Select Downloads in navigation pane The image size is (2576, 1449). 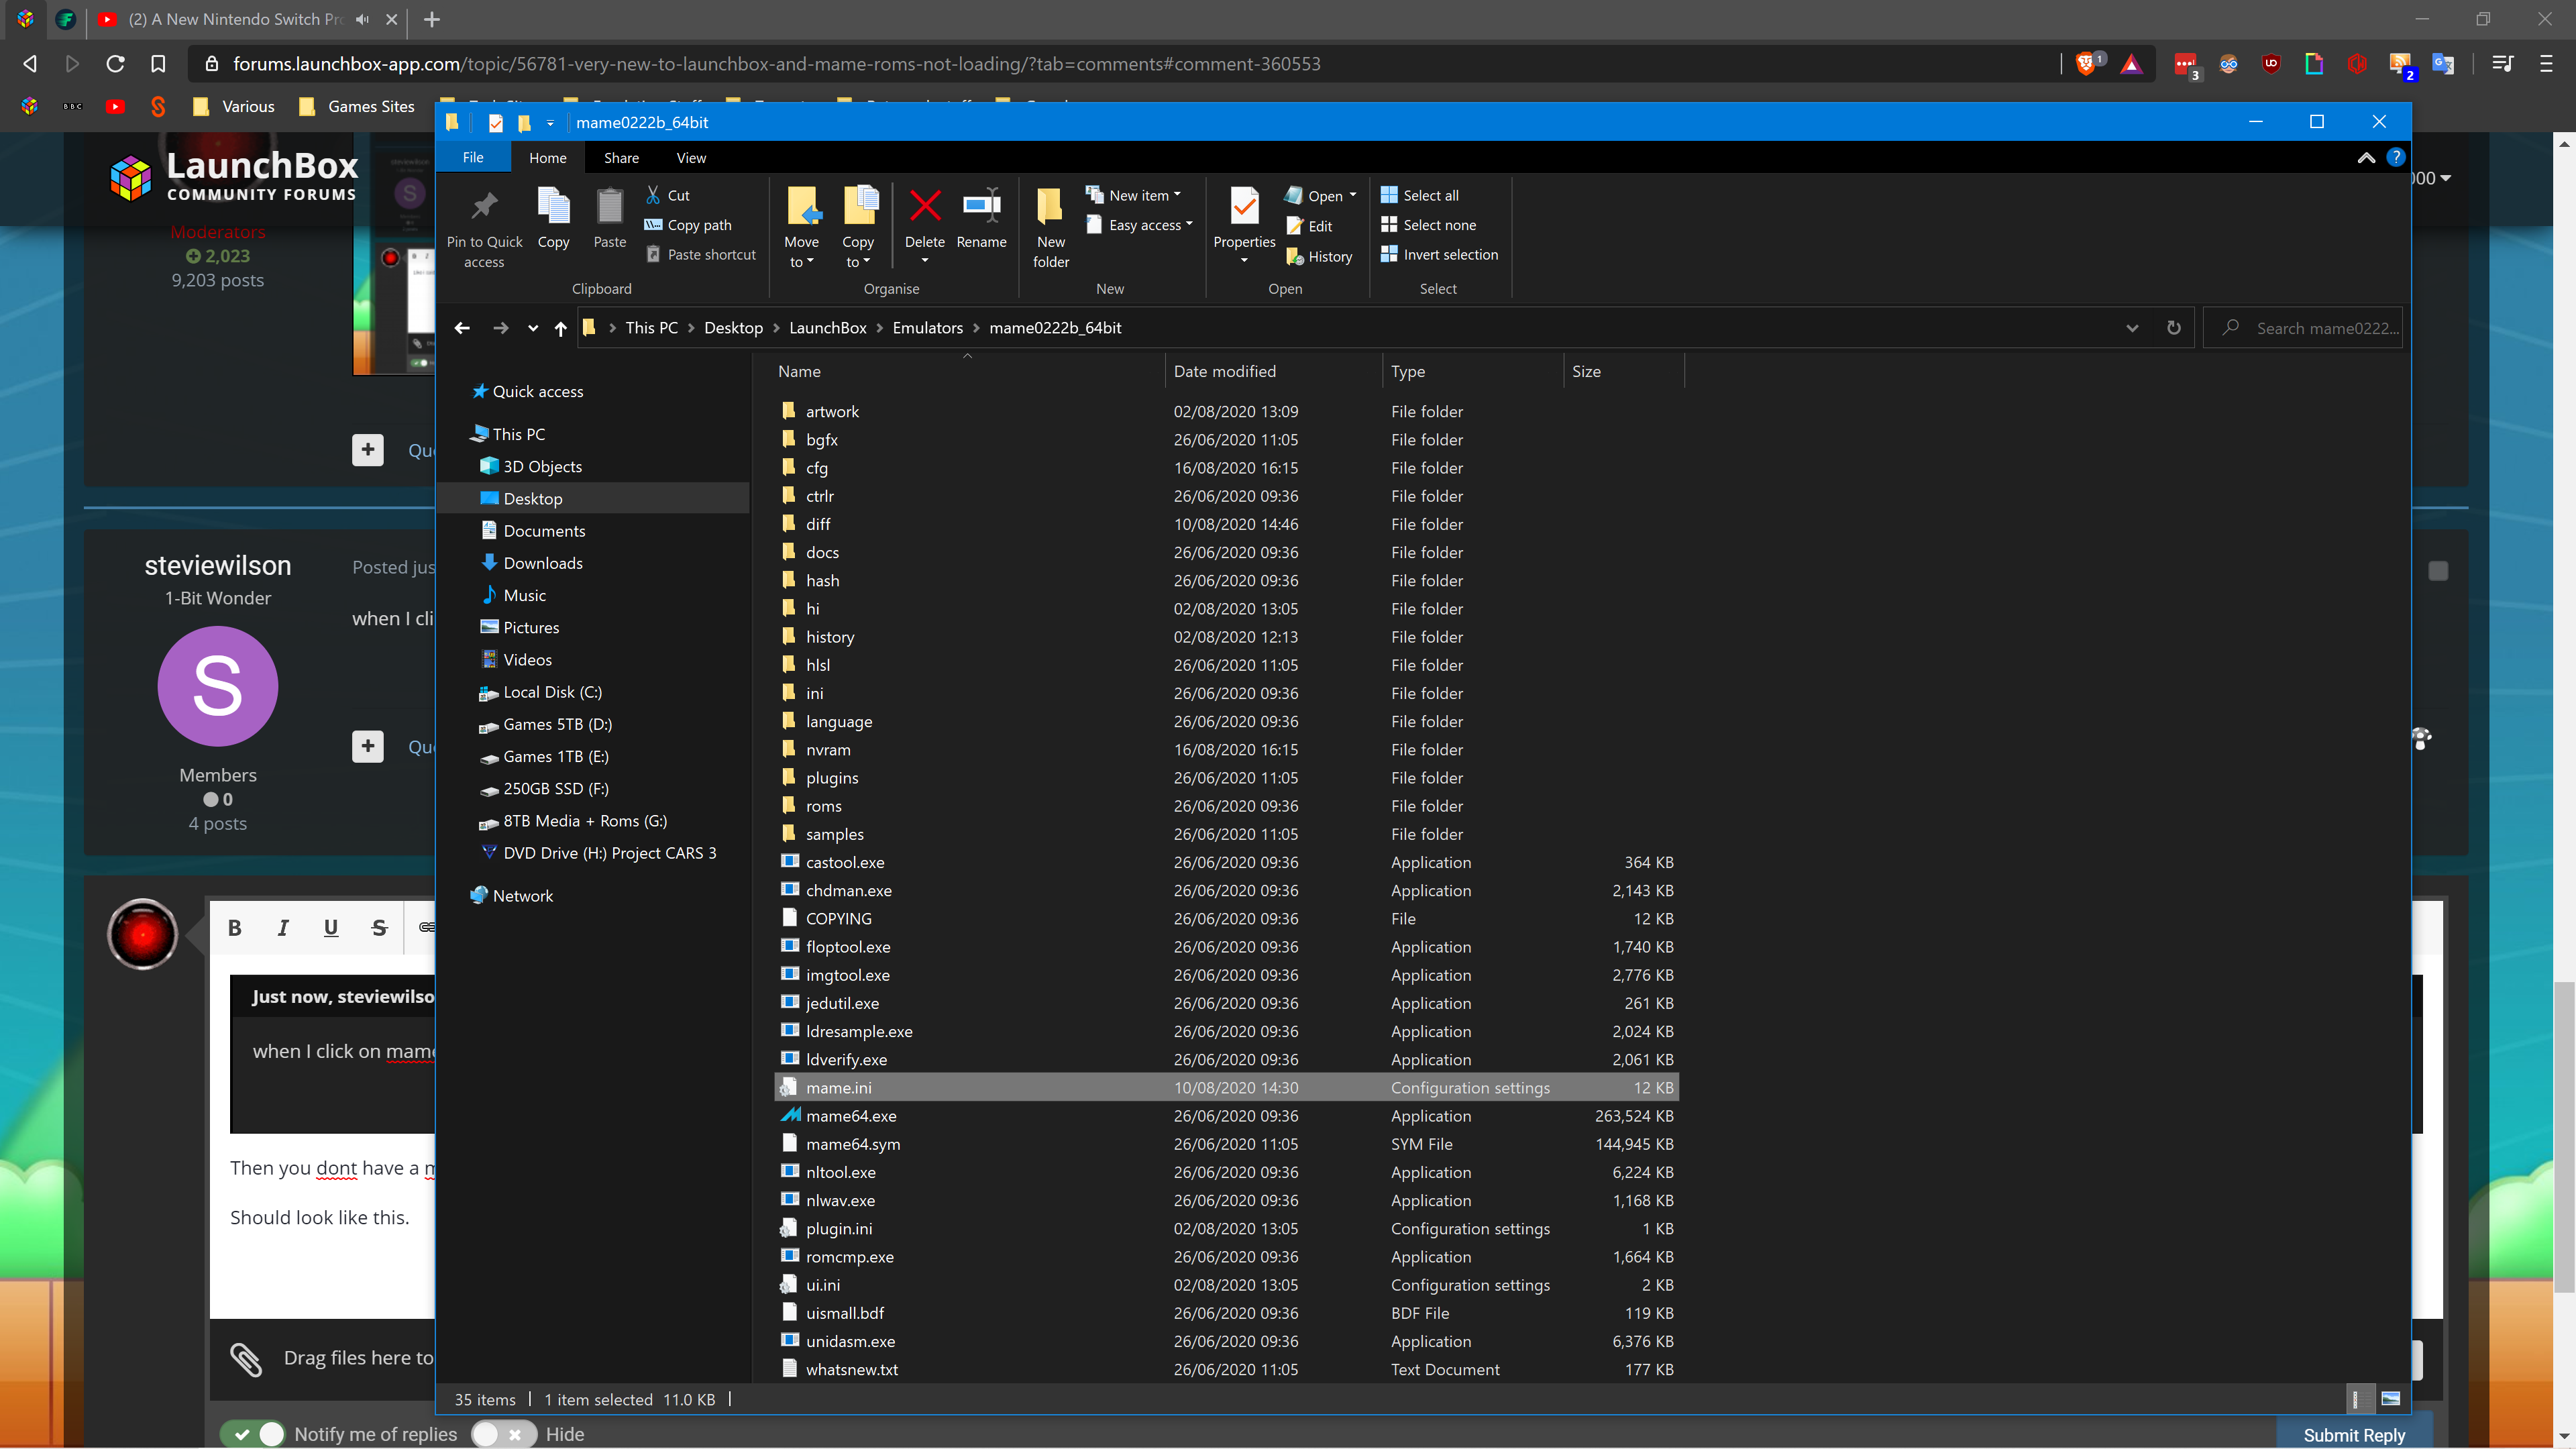[x=542, y=563]
